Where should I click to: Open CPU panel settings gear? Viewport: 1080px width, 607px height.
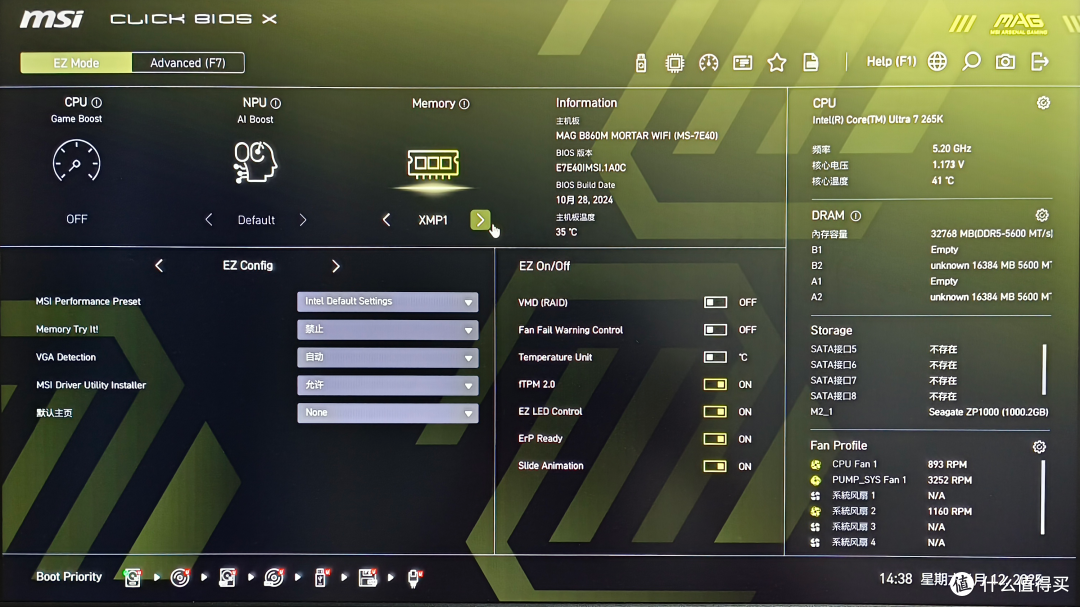point(1043,103)
